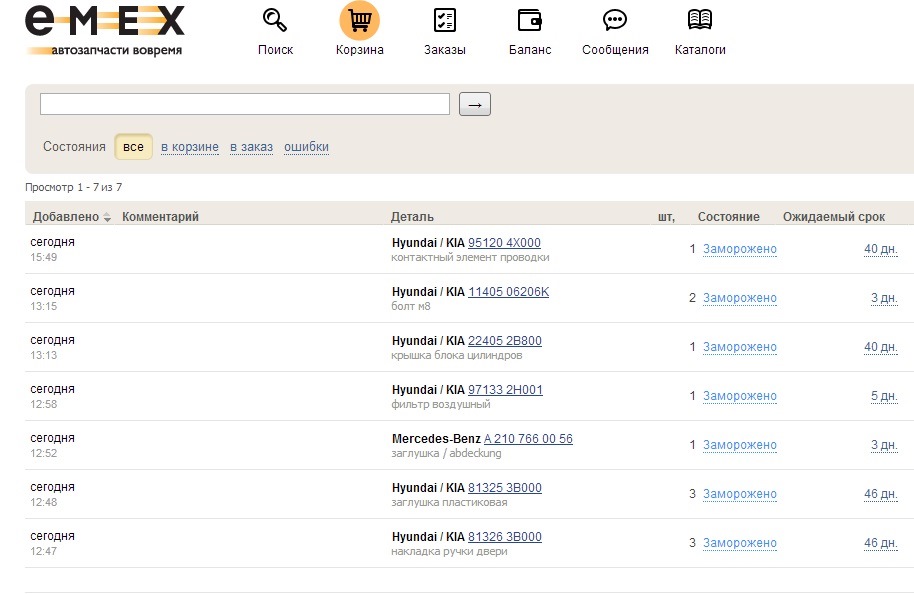Click the Деталь column header
The height and width of the screenshot is (594, 914).
pyautogui.click(x=412, y=217)
